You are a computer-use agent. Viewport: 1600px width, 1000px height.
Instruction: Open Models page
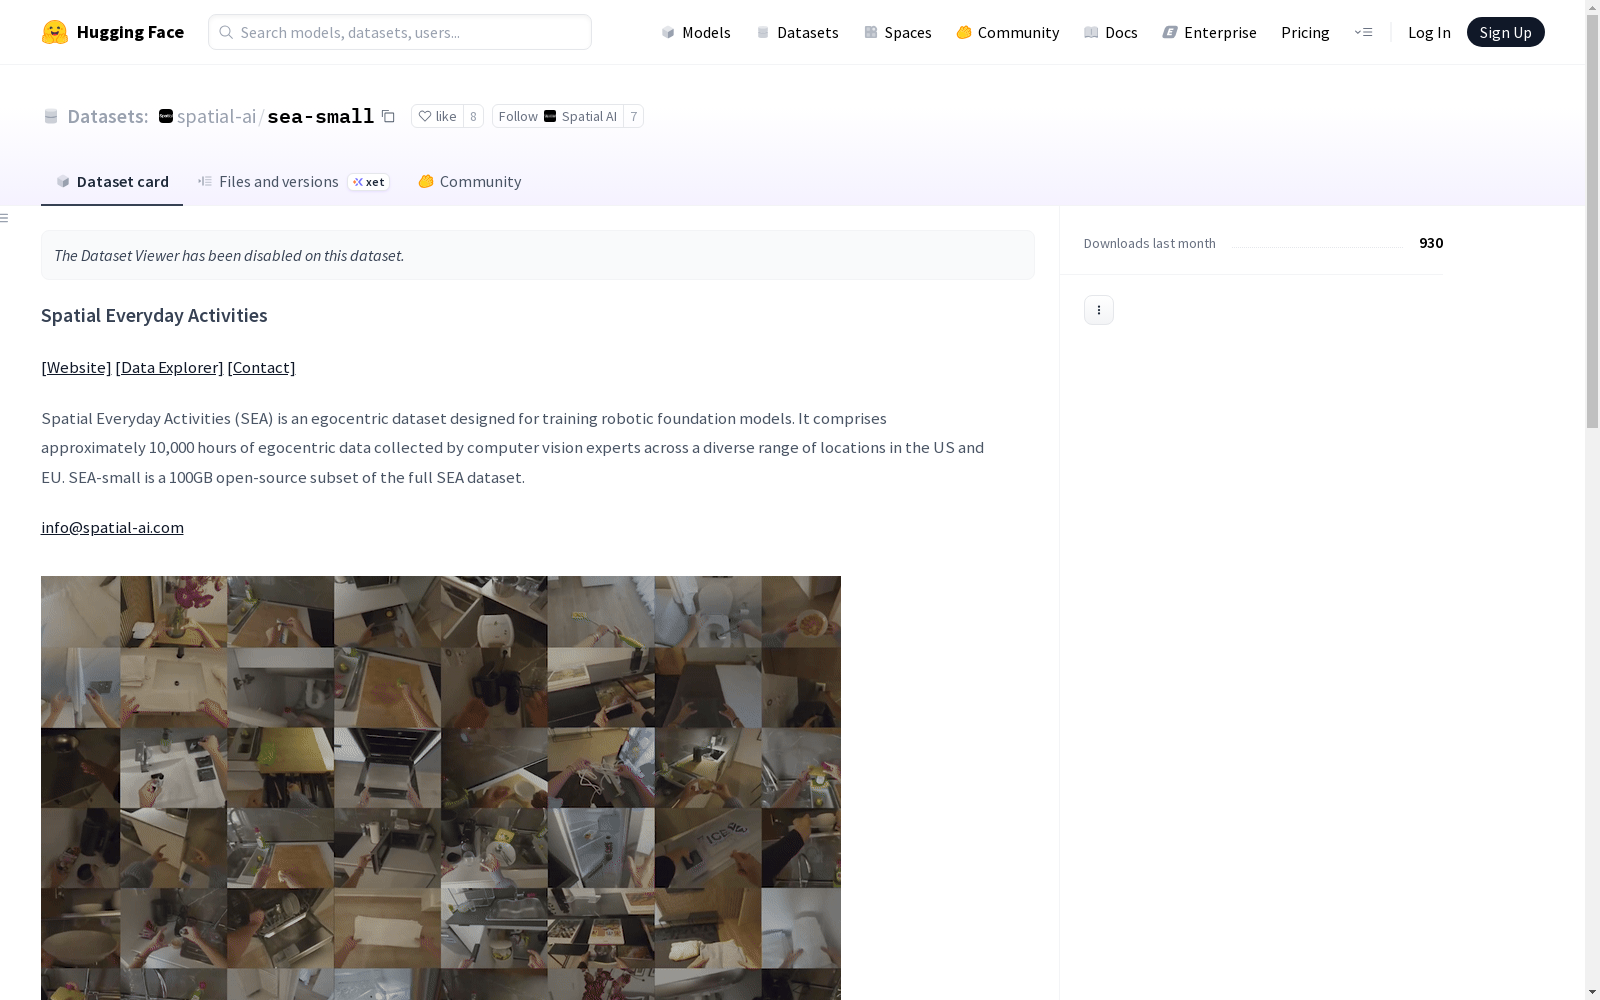pyautogui.click(x=696, y=32)
